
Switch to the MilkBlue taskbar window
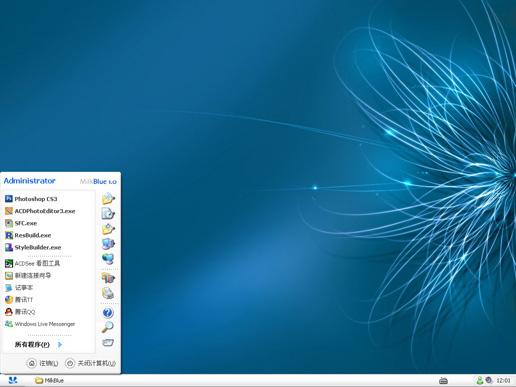tap(49, 380)
